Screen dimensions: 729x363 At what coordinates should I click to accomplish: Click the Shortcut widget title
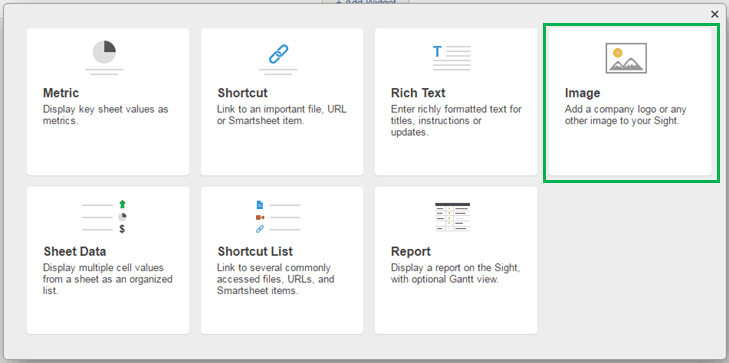click(242, 93)
